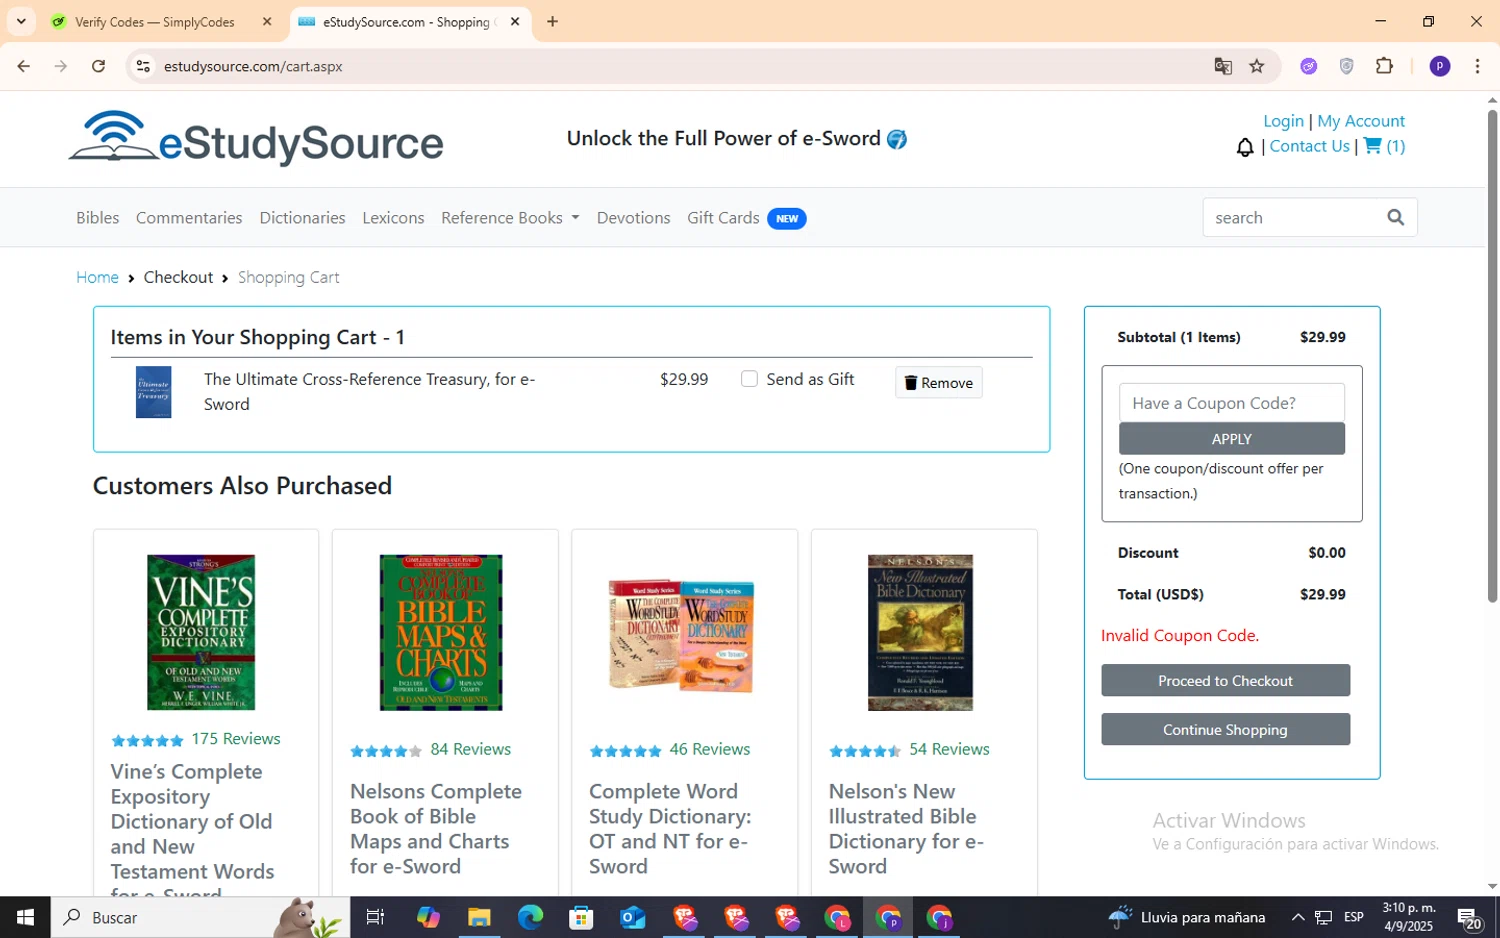This screenshot has height=938, width=1500.
Task: Open the Lexicons menu
Action: [x=393, y=217]
